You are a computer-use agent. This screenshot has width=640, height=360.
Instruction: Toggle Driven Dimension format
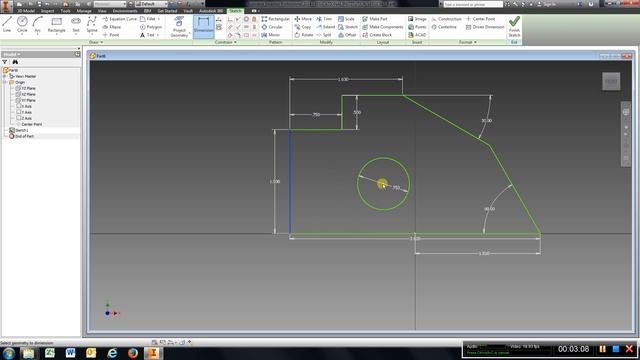point(485,27)
